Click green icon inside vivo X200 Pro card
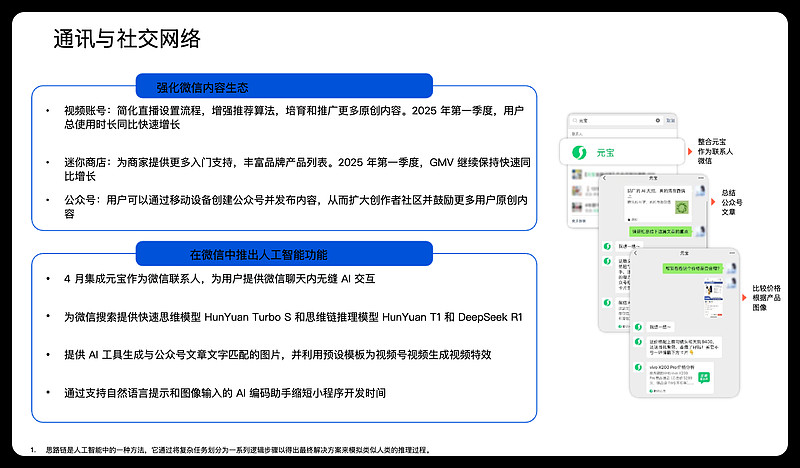The width and height of the screenshot is (800, 468). click(704, 378)
